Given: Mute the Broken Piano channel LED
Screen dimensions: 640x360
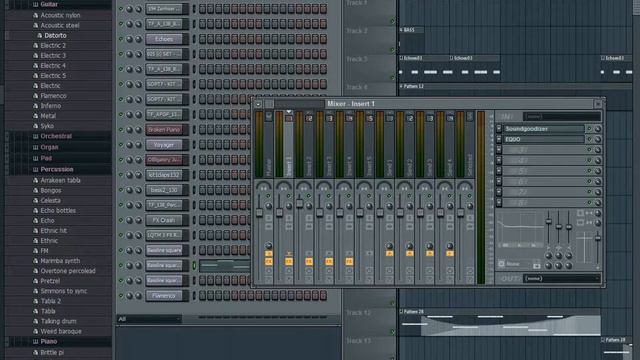Looking at the screenshot, I should [121, 129].
